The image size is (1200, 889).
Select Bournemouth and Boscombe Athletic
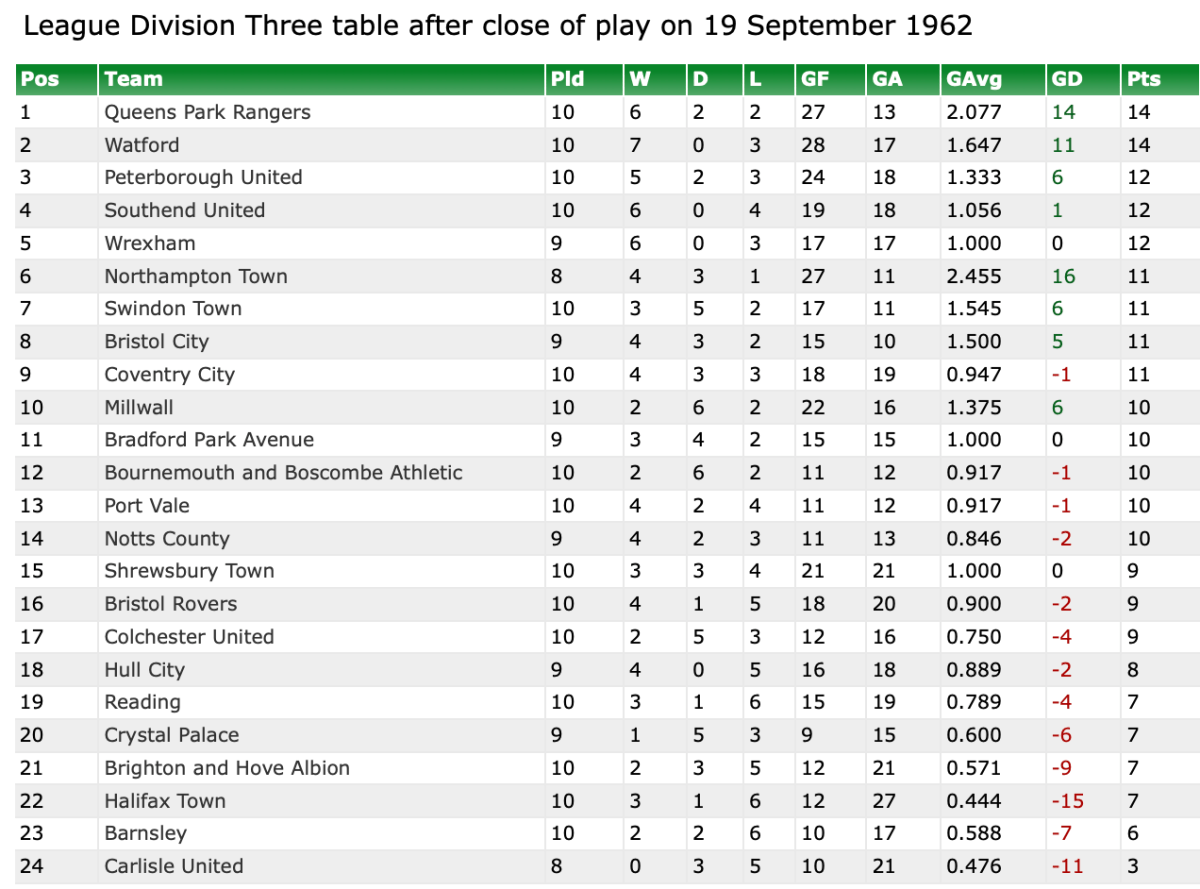pos(283,472)
